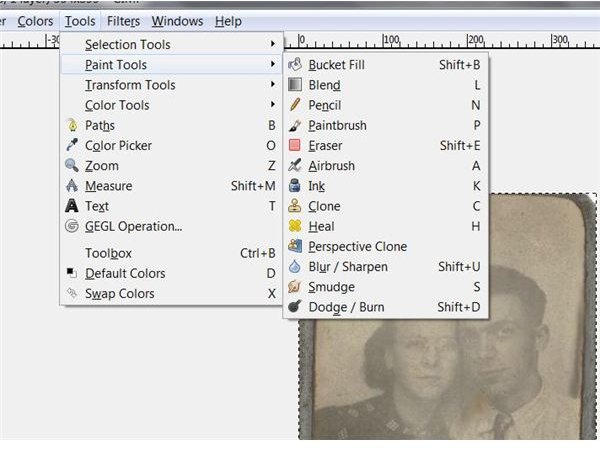Click the Blend gradient icon

point(295,85)
